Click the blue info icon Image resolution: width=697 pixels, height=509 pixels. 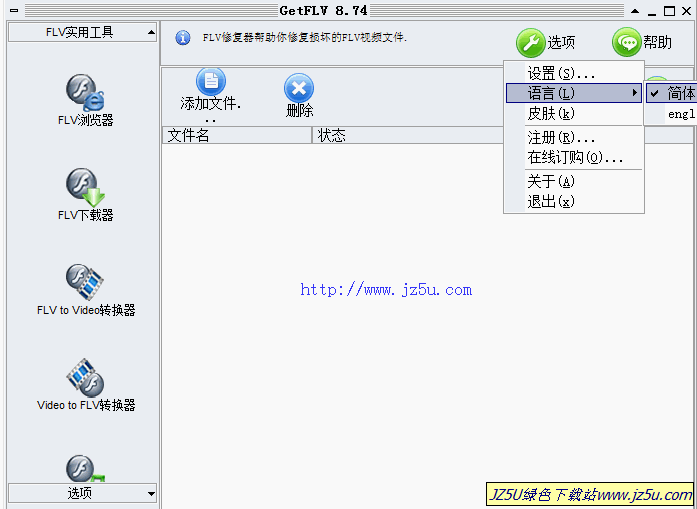(183, 38)
